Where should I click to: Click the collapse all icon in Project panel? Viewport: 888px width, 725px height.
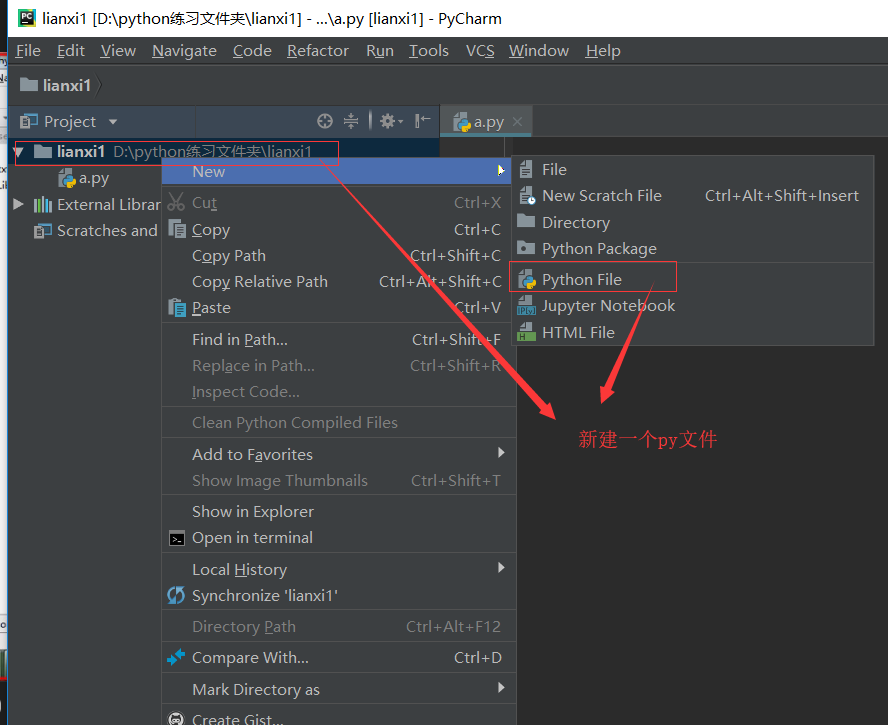351,121
